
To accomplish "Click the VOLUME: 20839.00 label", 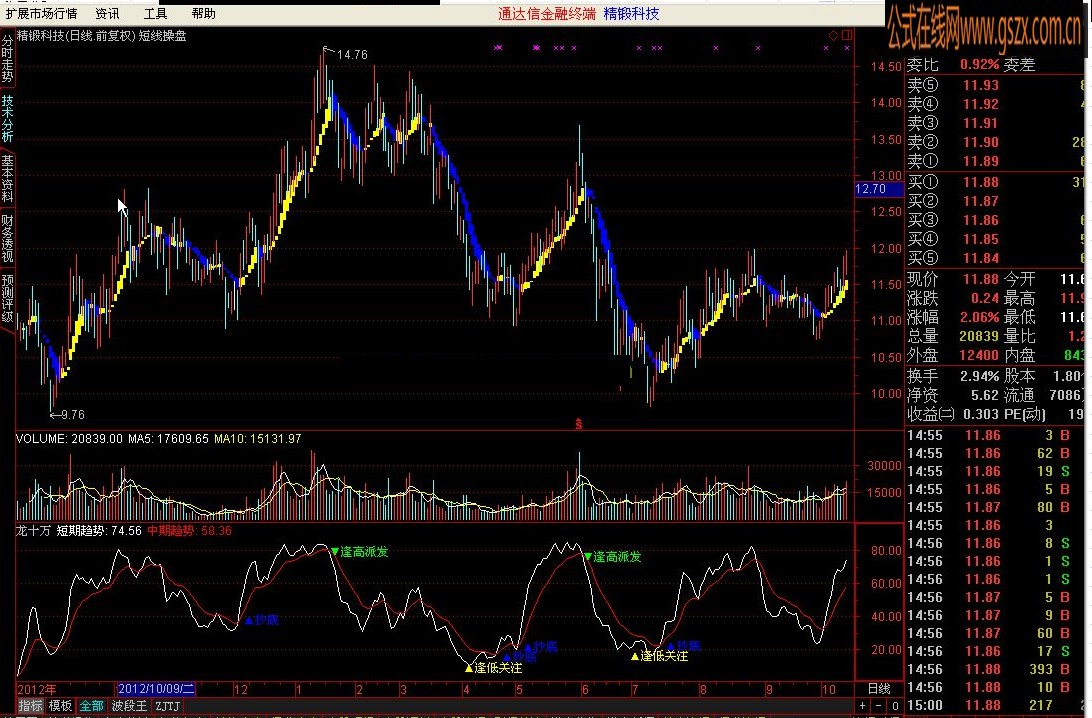I will pyautogui.click(x=70, y=439).
